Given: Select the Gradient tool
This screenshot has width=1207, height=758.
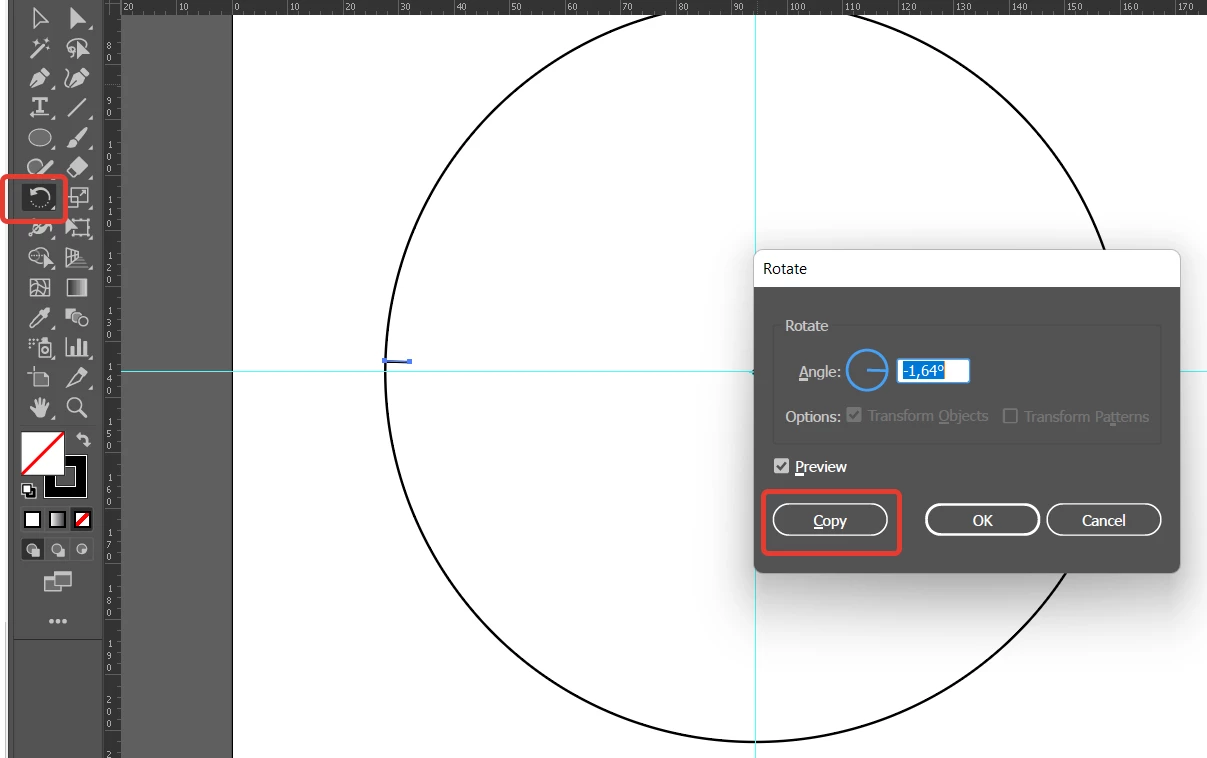Looking at the screenshot, I should [x=78, y=288].
